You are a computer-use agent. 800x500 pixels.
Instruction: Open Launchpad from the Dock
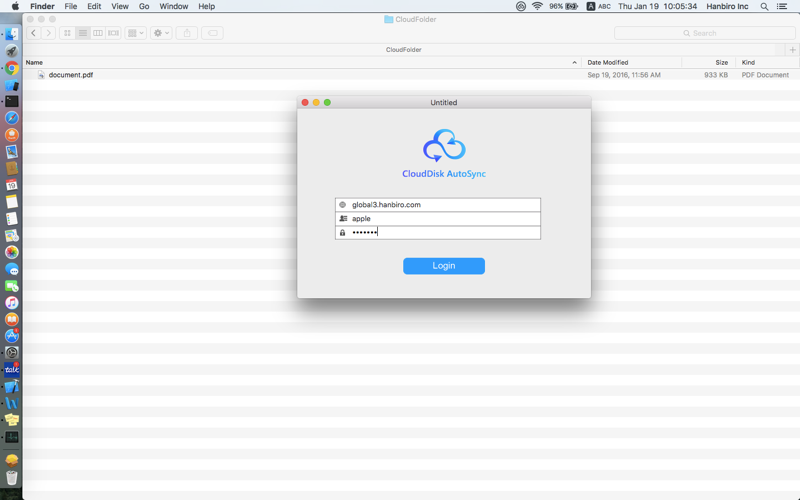click(12, 51)
